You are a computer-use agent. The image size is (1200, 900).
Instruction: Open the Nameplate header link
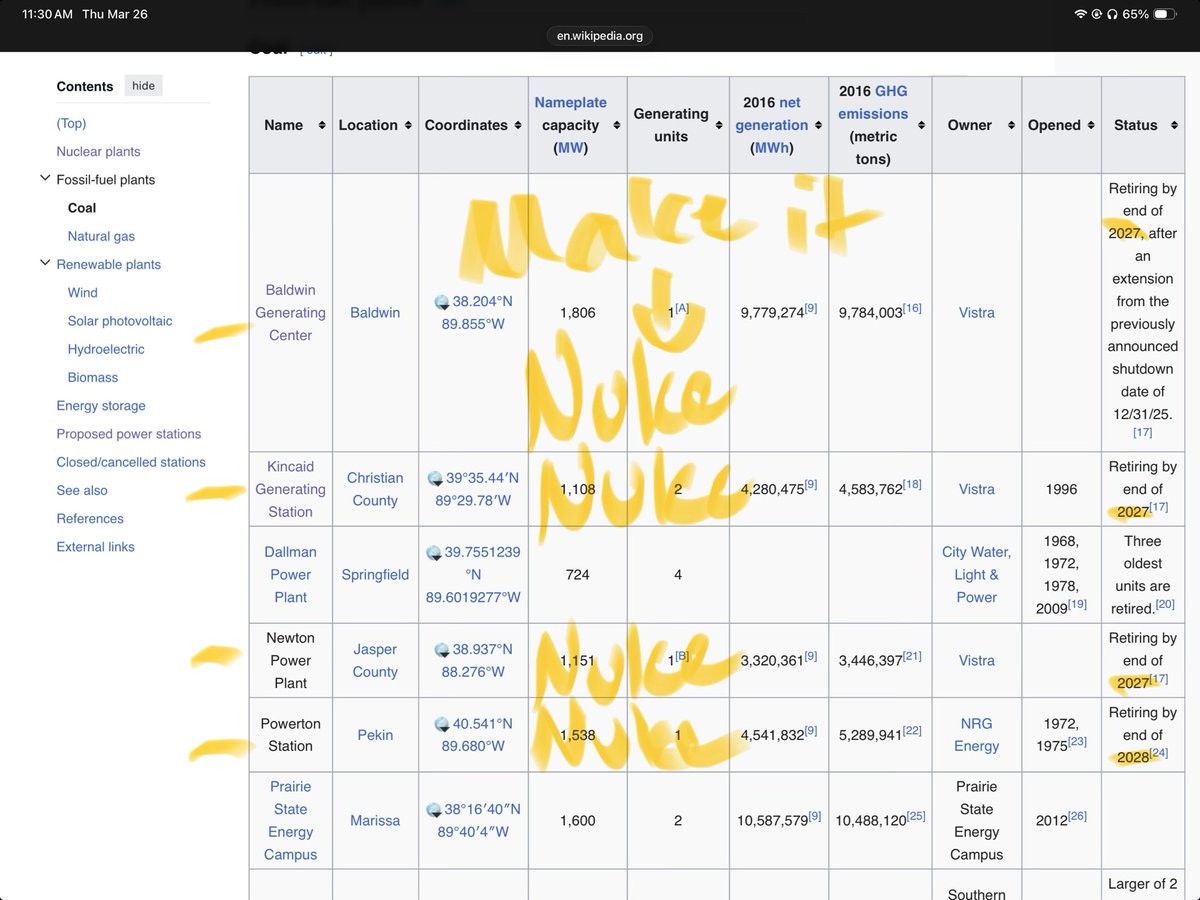tap(570, 102)
